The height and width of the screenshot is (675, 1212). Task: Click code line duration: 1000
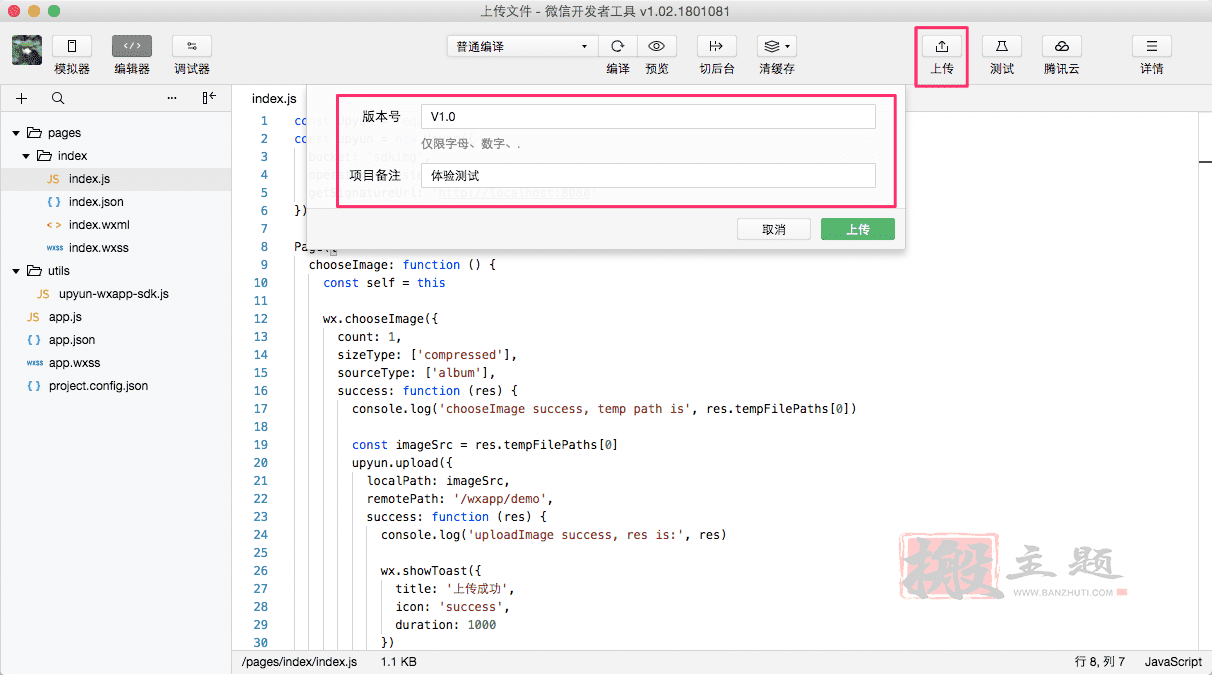pyautogui.click(x=445, y=625)
